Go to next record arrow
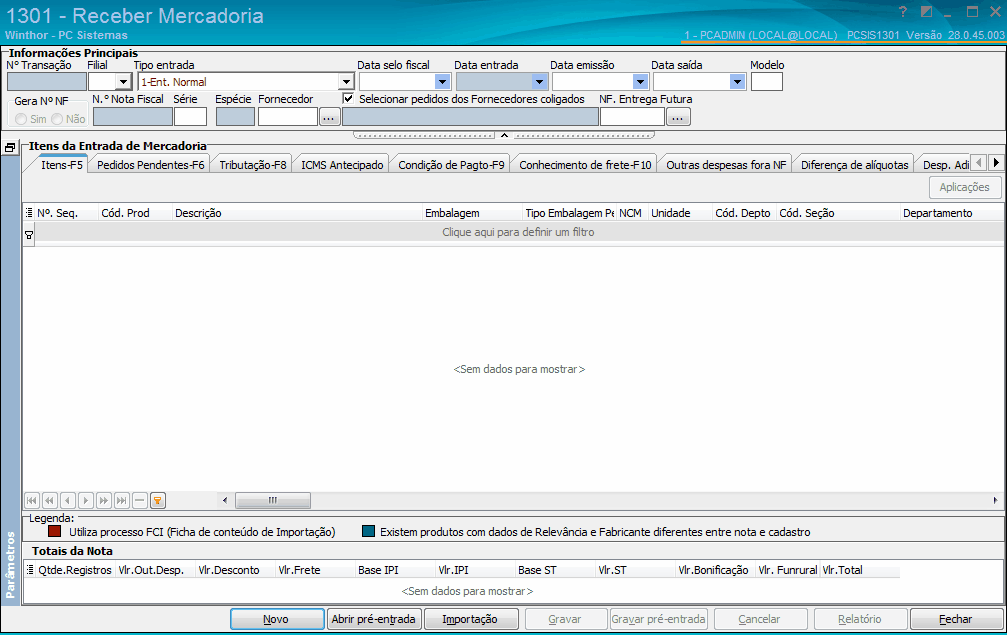The image size is (1007, 635). tap(85, 500)
